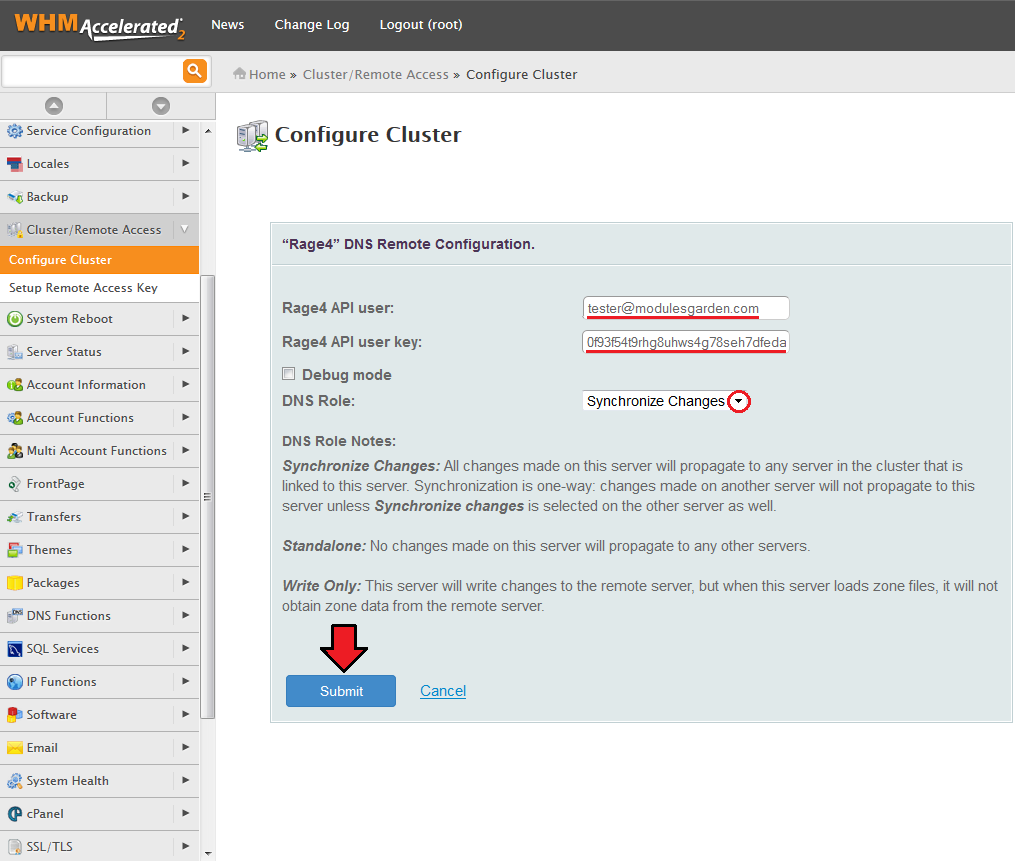Select Configure Cluster in the sidebar
Viewport: 1015px width, 861px height.
click(x=100, y=260)
